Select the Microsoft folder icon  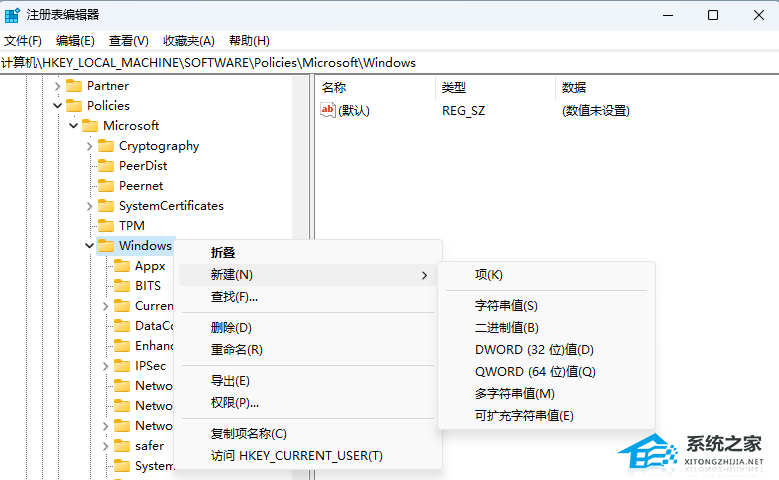click(x=90, y=126)
